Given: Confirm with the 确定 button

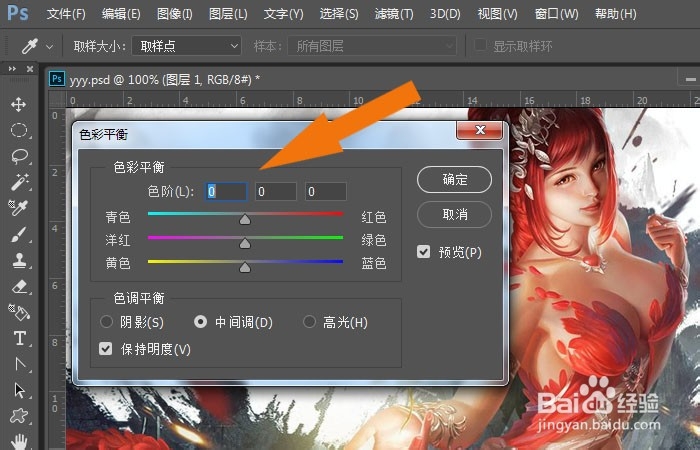Looking at the screenshot, I should coord(454,179).
